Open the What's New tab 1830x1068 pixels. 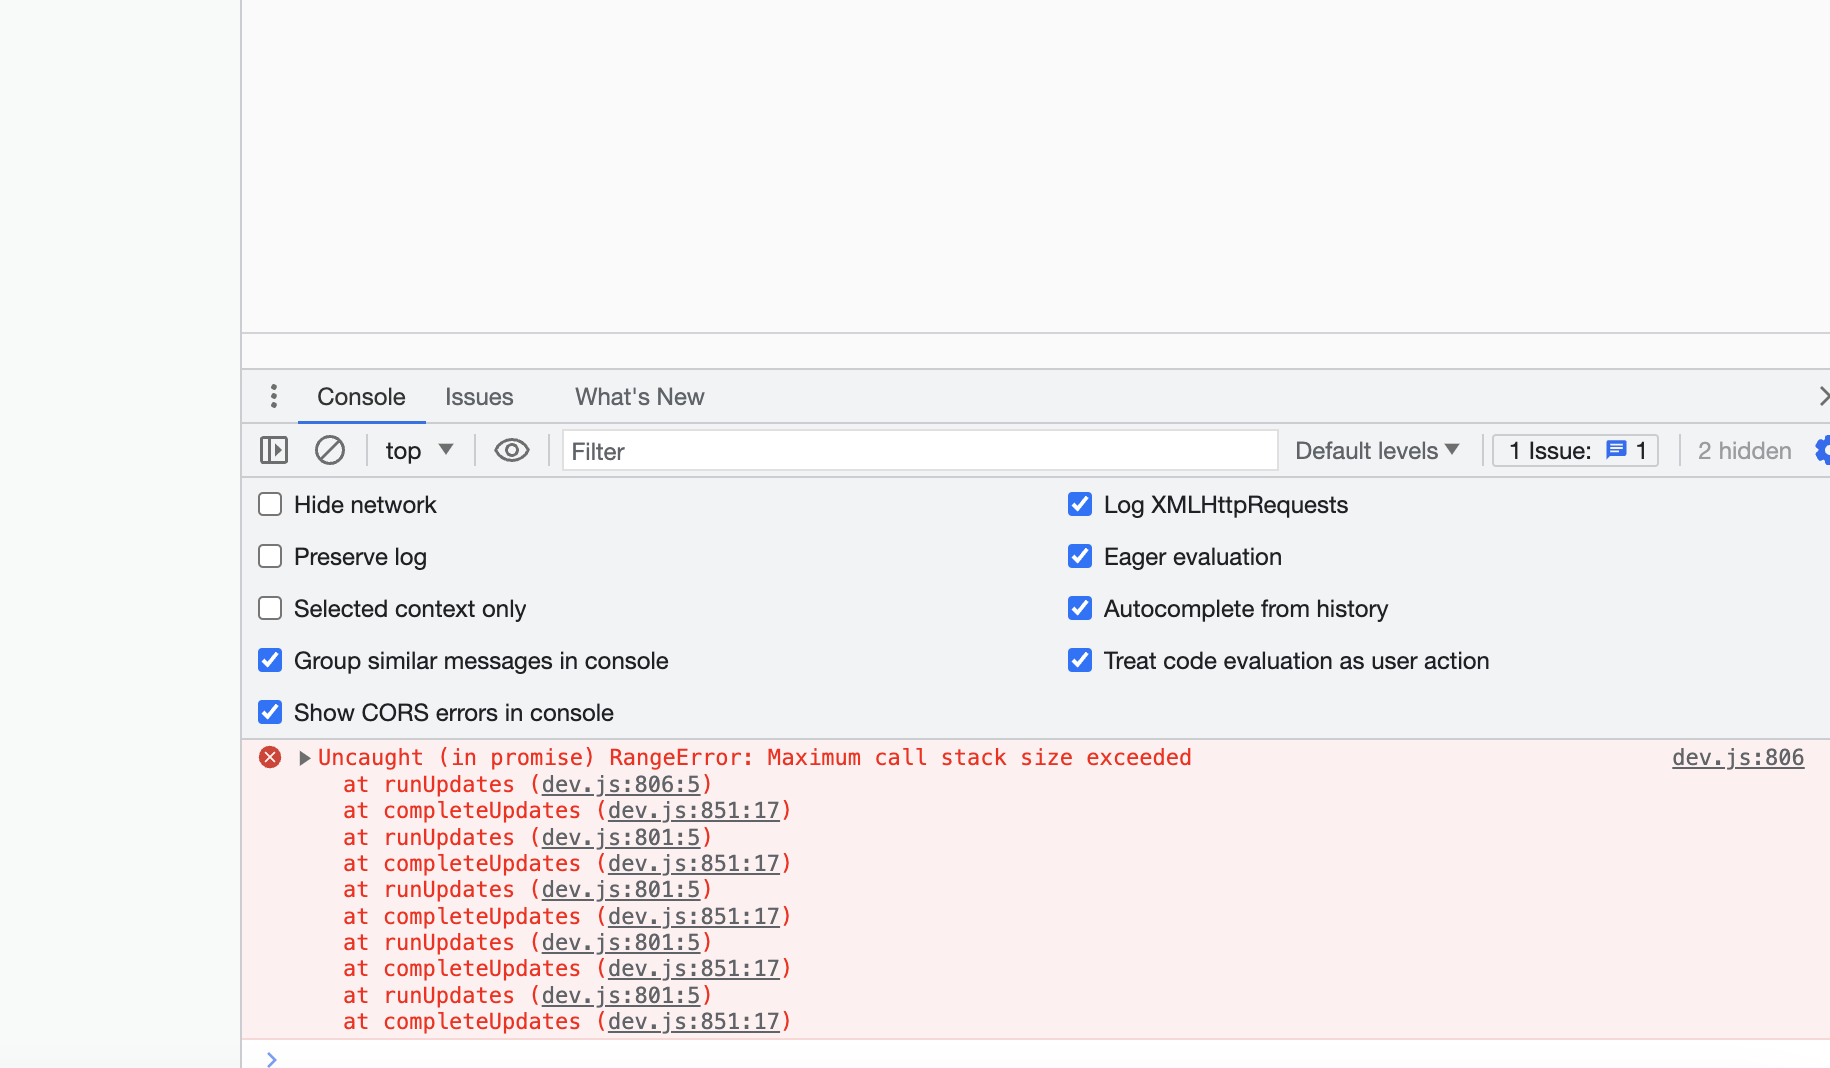639,396
